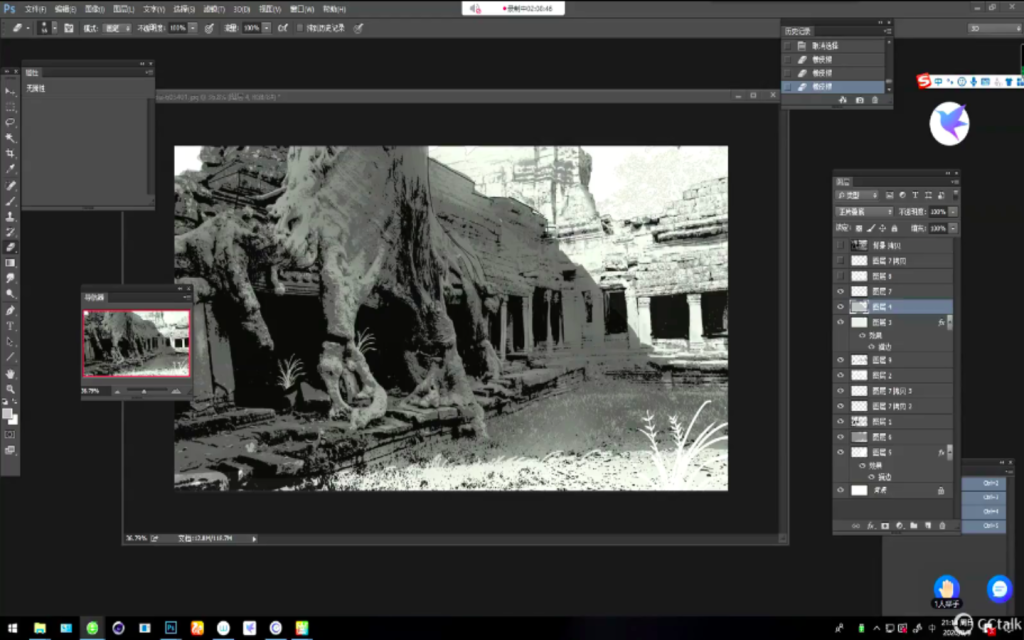Select the Crop tool
The width and height of the screenshot is (1024, 640).
[x=11, y=153]
